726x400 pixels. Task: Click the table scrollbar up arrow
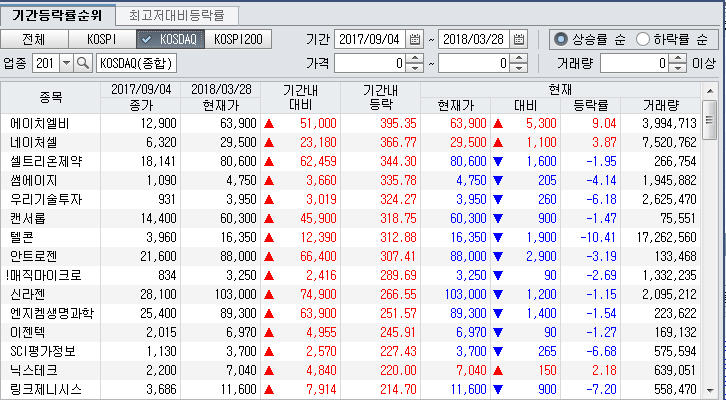(x=710, y=91)
